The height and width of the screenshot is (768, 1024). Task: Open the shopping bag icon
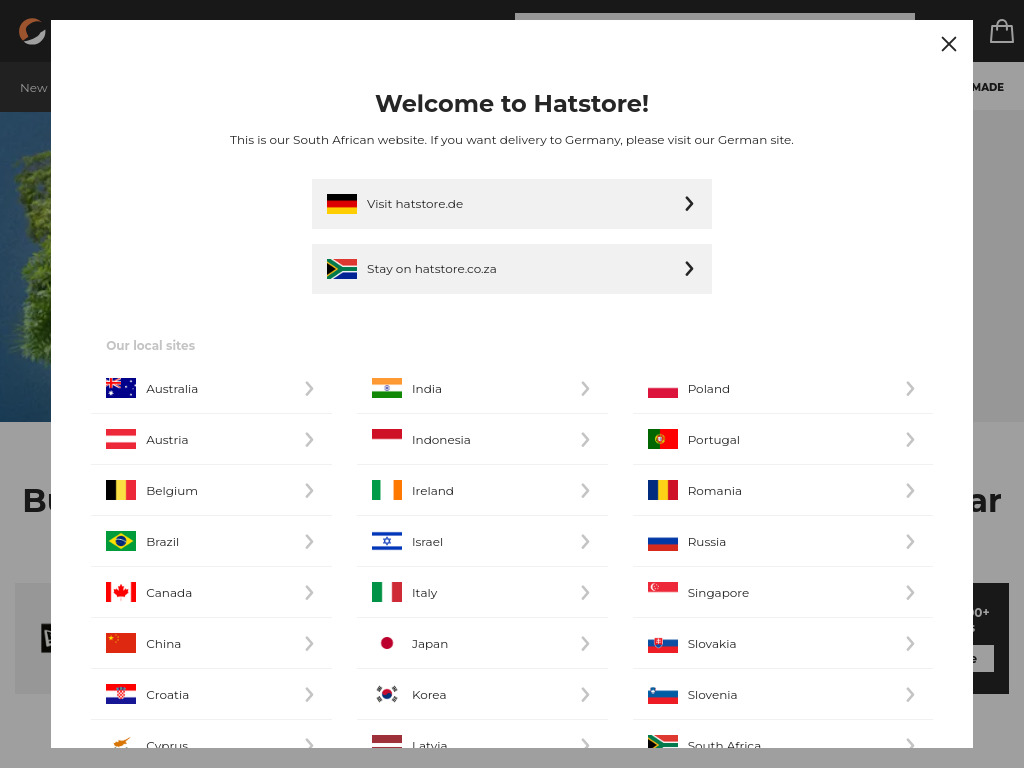point(1001,31)
